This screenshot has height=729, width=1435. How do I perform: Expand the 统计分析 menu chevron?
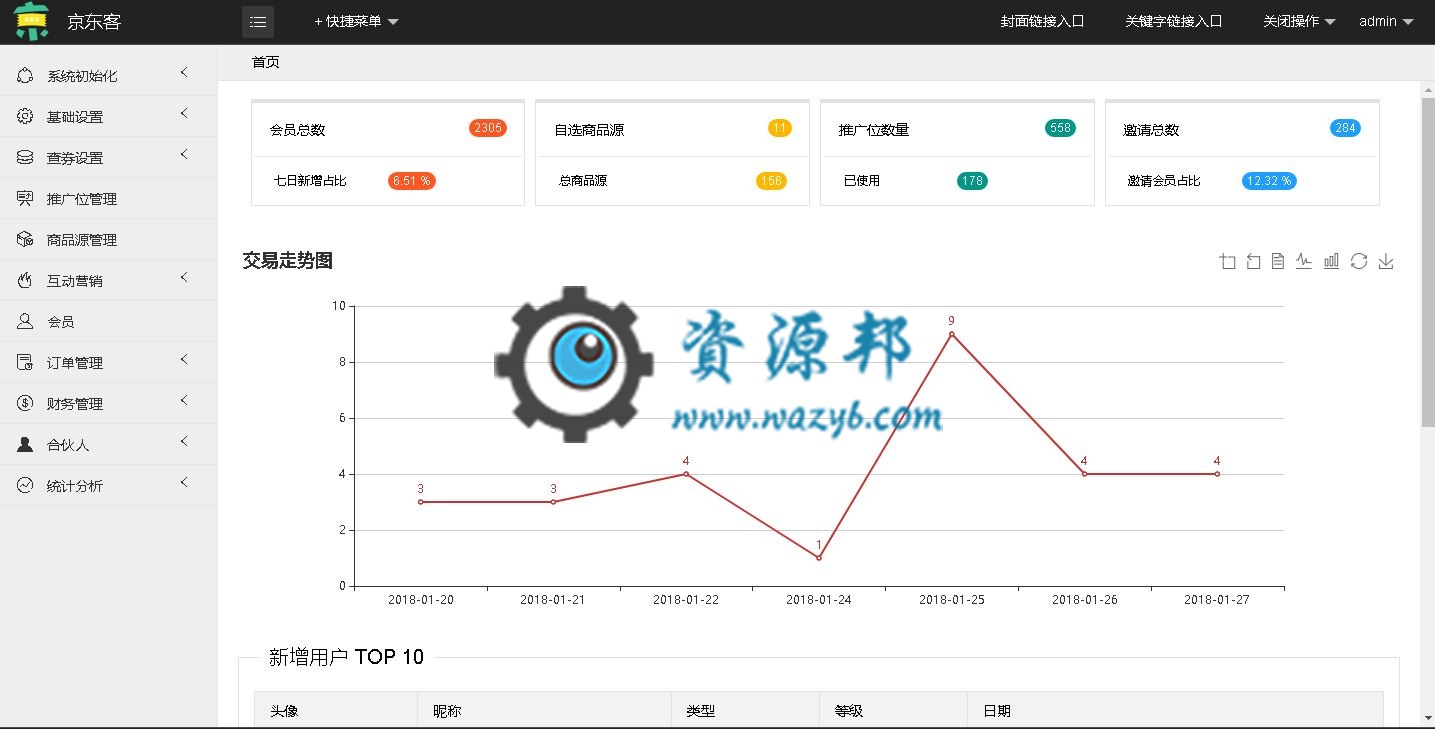click(184, 483)
